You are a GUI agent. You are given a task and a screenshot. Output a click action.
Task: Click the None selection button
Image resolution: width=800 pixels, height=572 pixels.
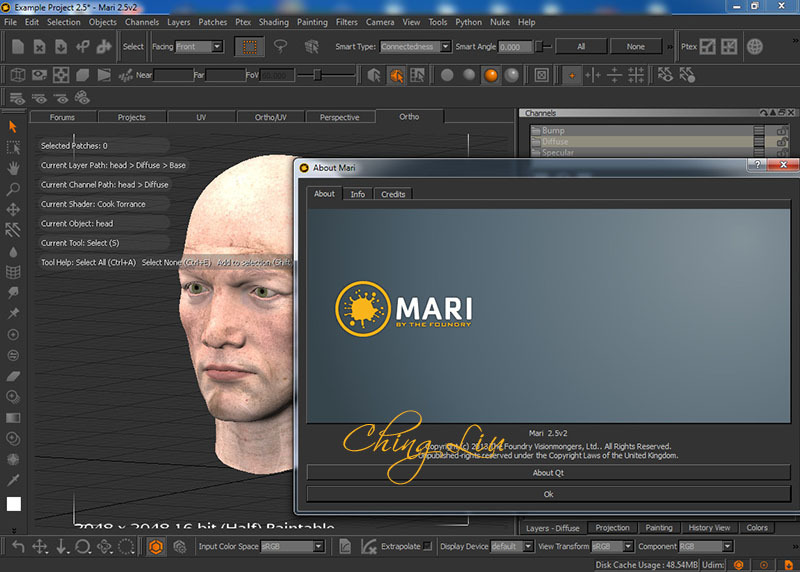636,46
